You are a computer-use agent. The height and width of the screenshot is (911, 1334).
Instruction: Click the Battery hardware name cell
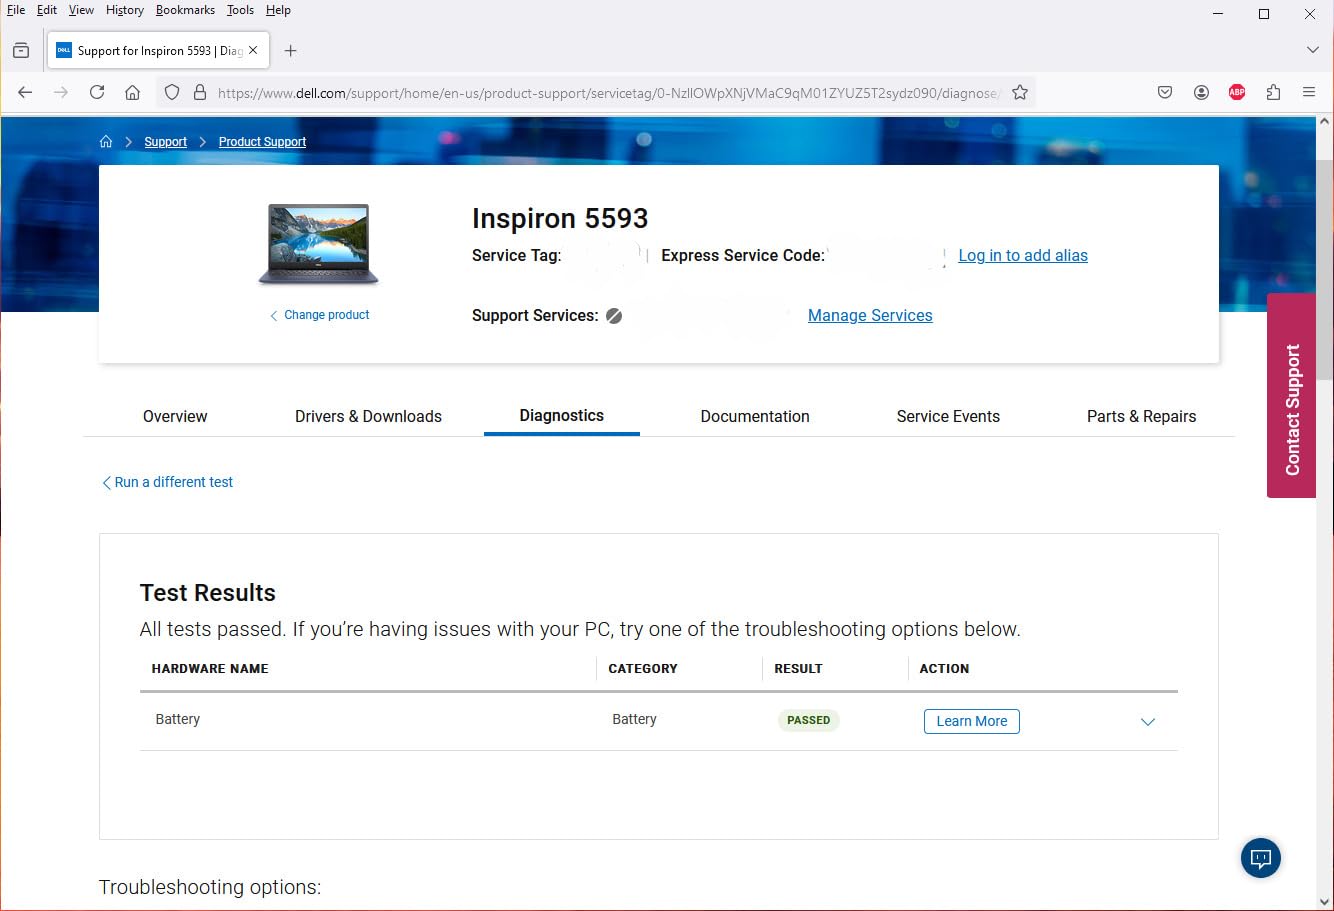(178, 719)
